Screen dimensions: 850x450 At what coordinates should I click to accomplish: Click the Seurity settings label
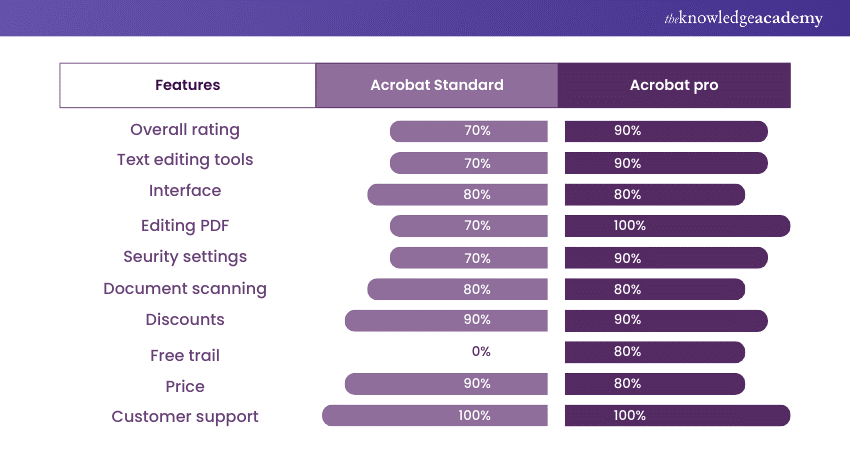click(185, 257)
